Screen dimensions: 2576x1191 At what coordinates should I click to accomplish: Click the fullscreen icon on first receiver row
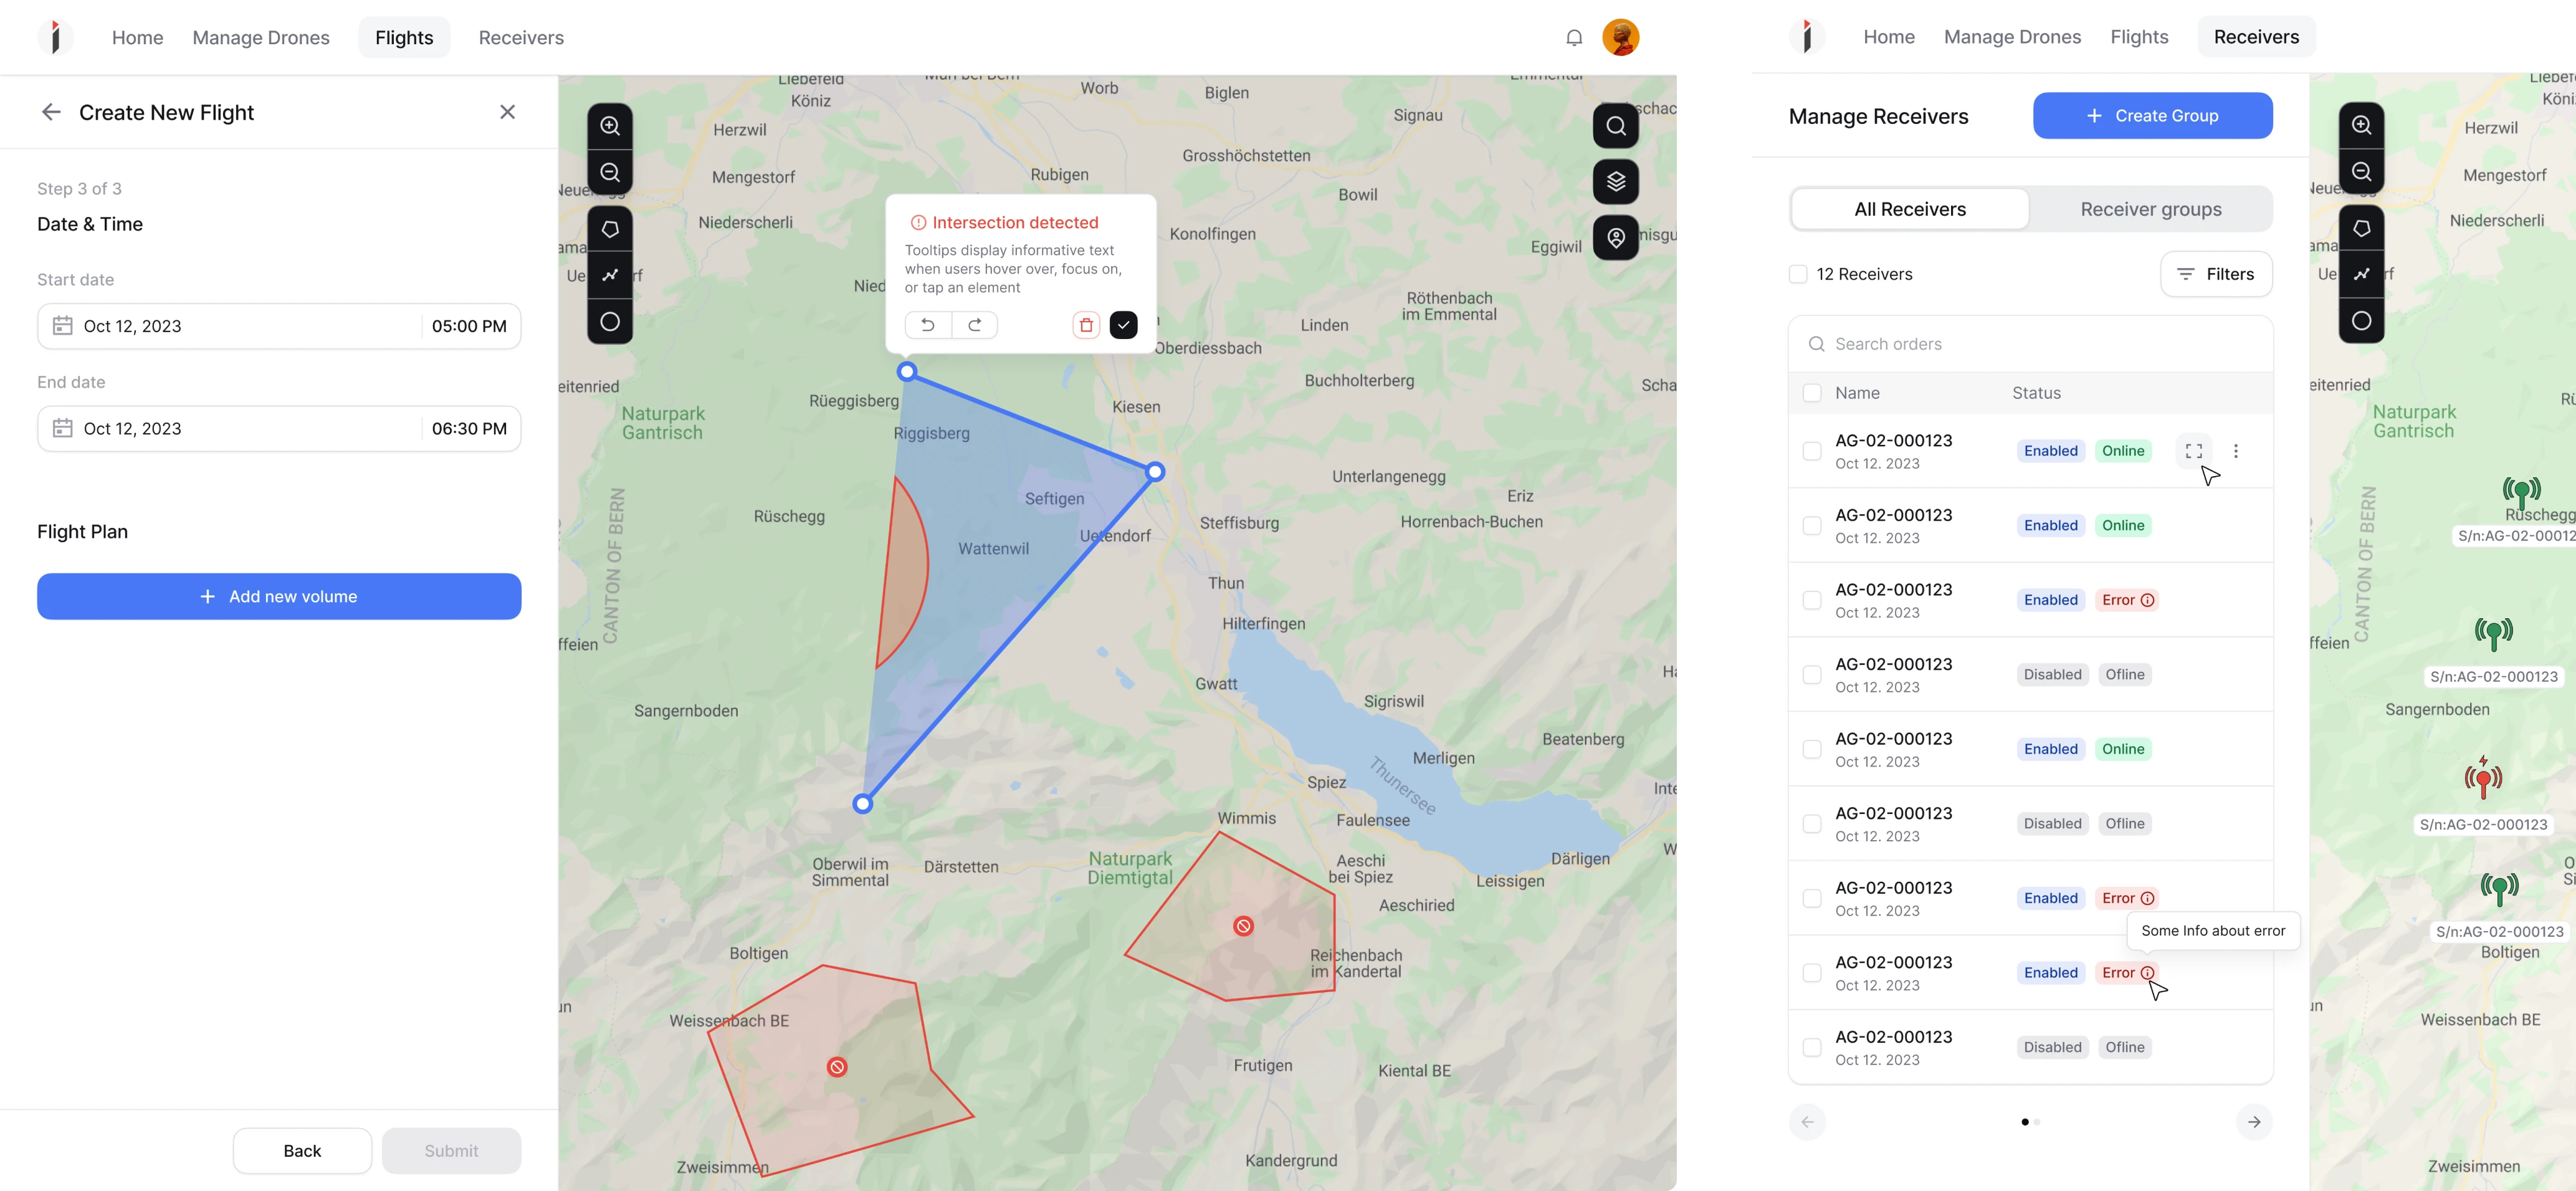pos(2193,451)
